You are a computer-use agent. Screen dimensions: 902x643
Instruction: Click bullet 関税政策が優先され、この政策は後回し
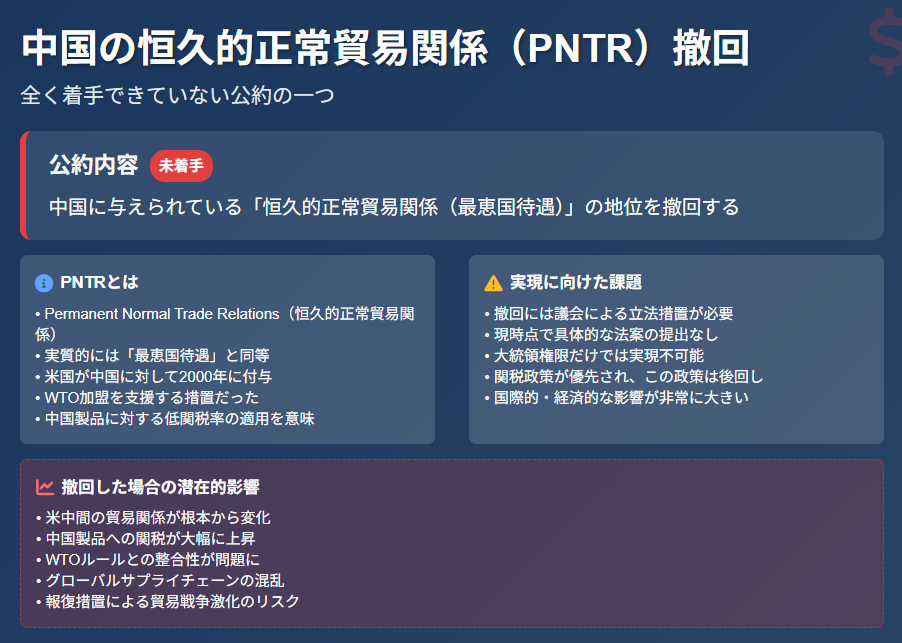coord(624,377)
